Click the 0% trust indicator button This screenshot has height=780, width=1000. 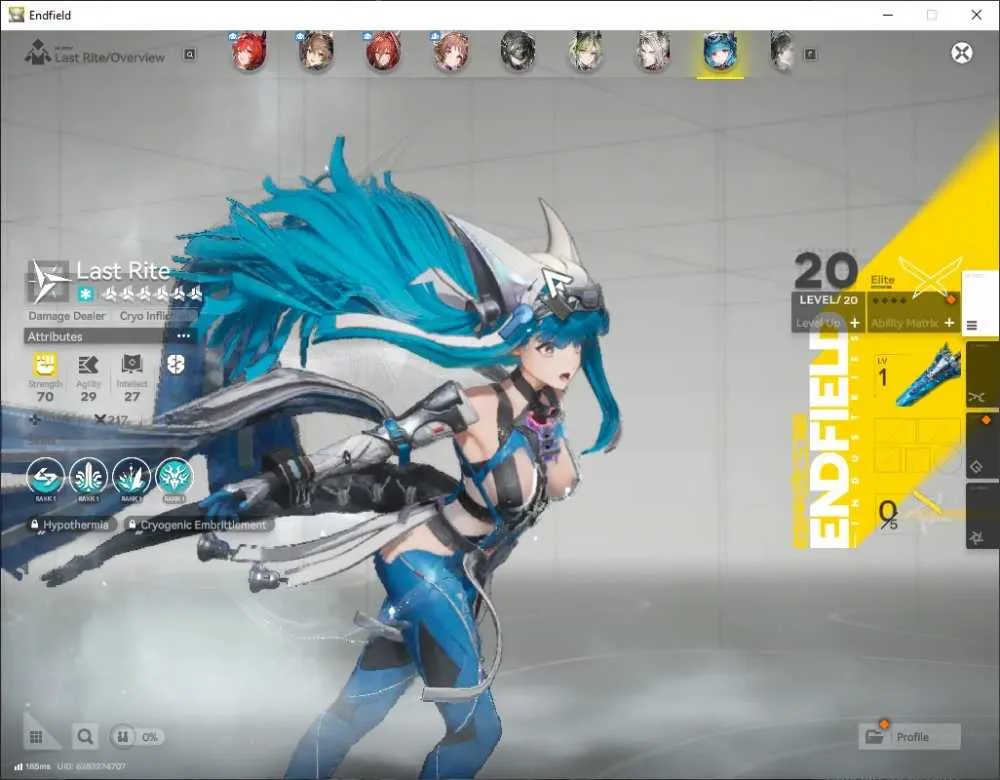pyautogui.click(x=136, y=737)
